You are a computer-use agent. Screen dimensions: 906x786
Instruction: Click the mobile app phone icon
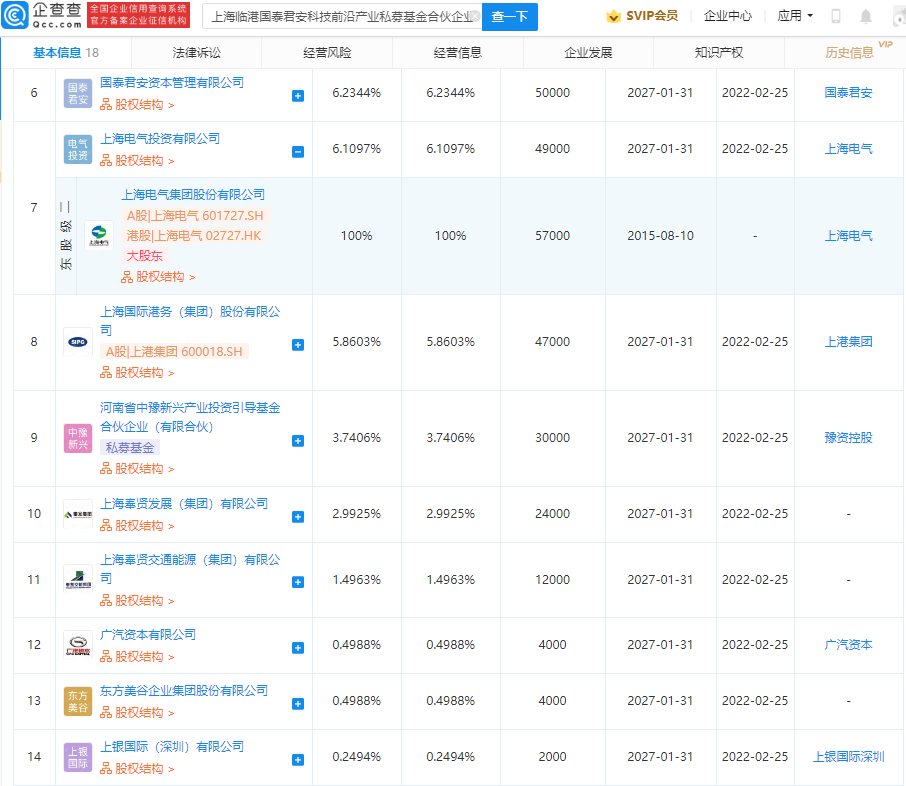point(836,15)
